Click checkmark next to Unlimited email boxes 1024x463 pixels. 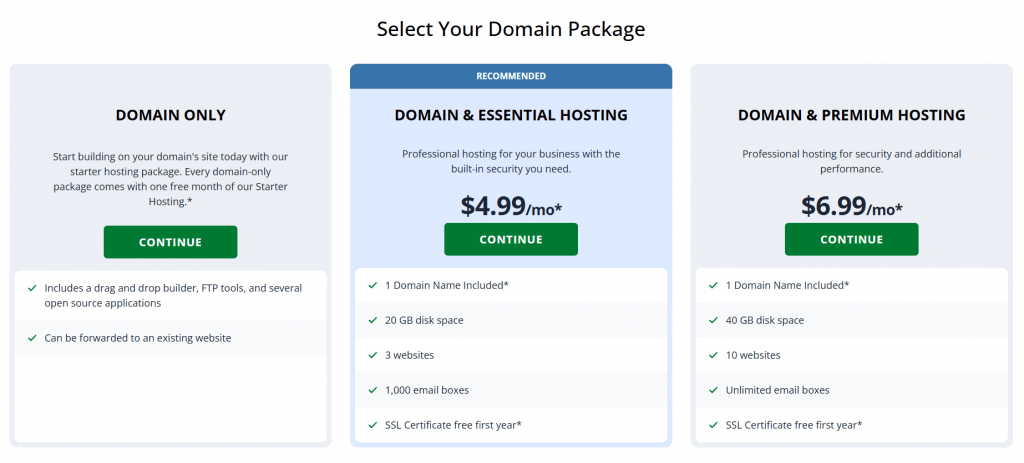[x=713, y=390]
